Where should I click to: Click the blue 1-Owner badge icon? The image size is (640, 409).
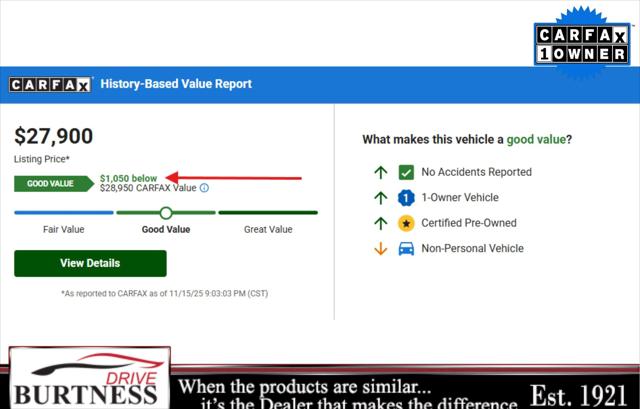pos(406,198)
